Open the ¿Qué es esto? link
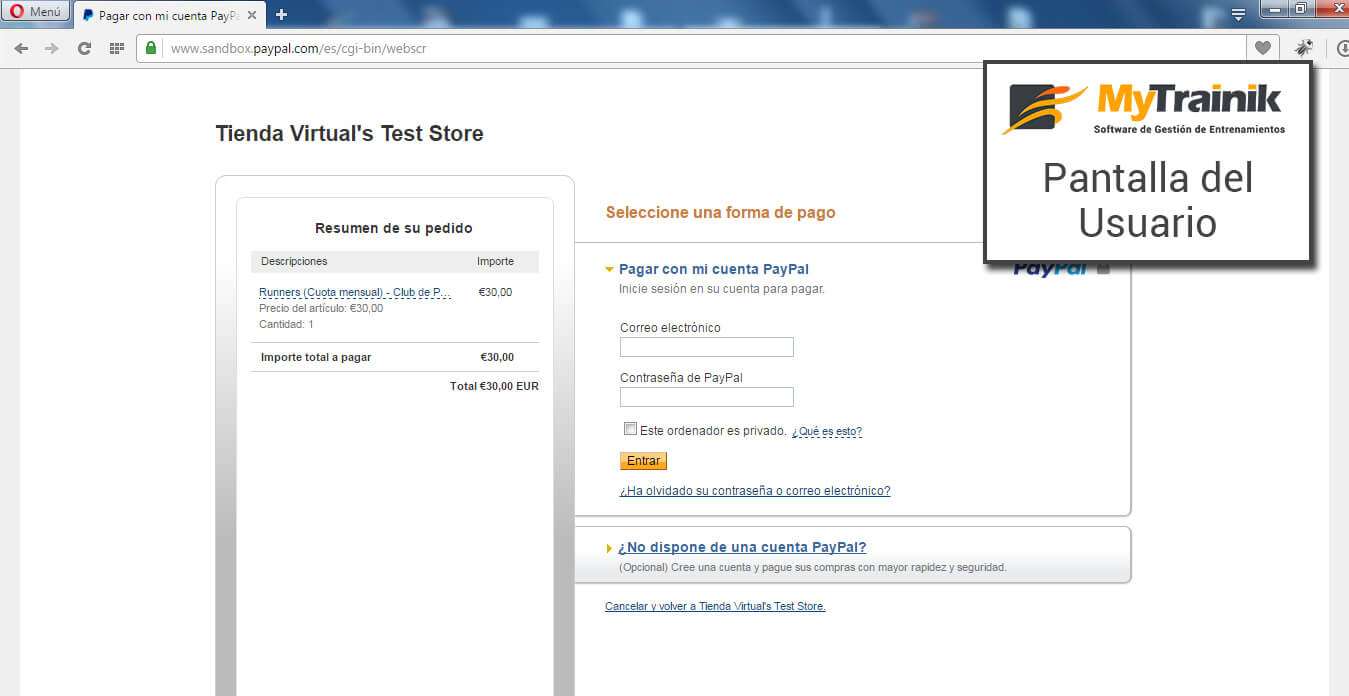This screenshot has height=696, width=1349. (x=827, y=432)
